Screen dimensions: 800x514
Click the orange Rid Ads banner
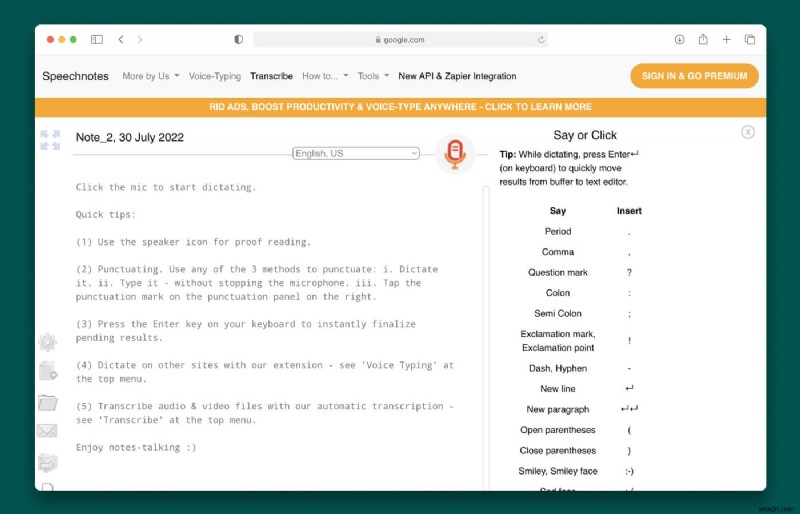point(401,107)
